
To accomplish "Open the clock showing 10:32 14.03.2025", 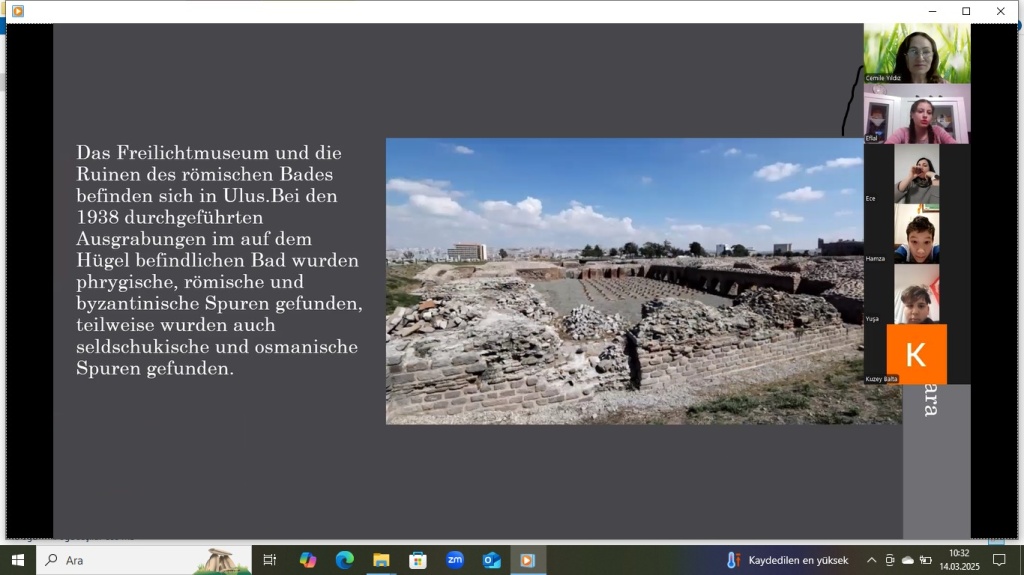I will 959,560.
